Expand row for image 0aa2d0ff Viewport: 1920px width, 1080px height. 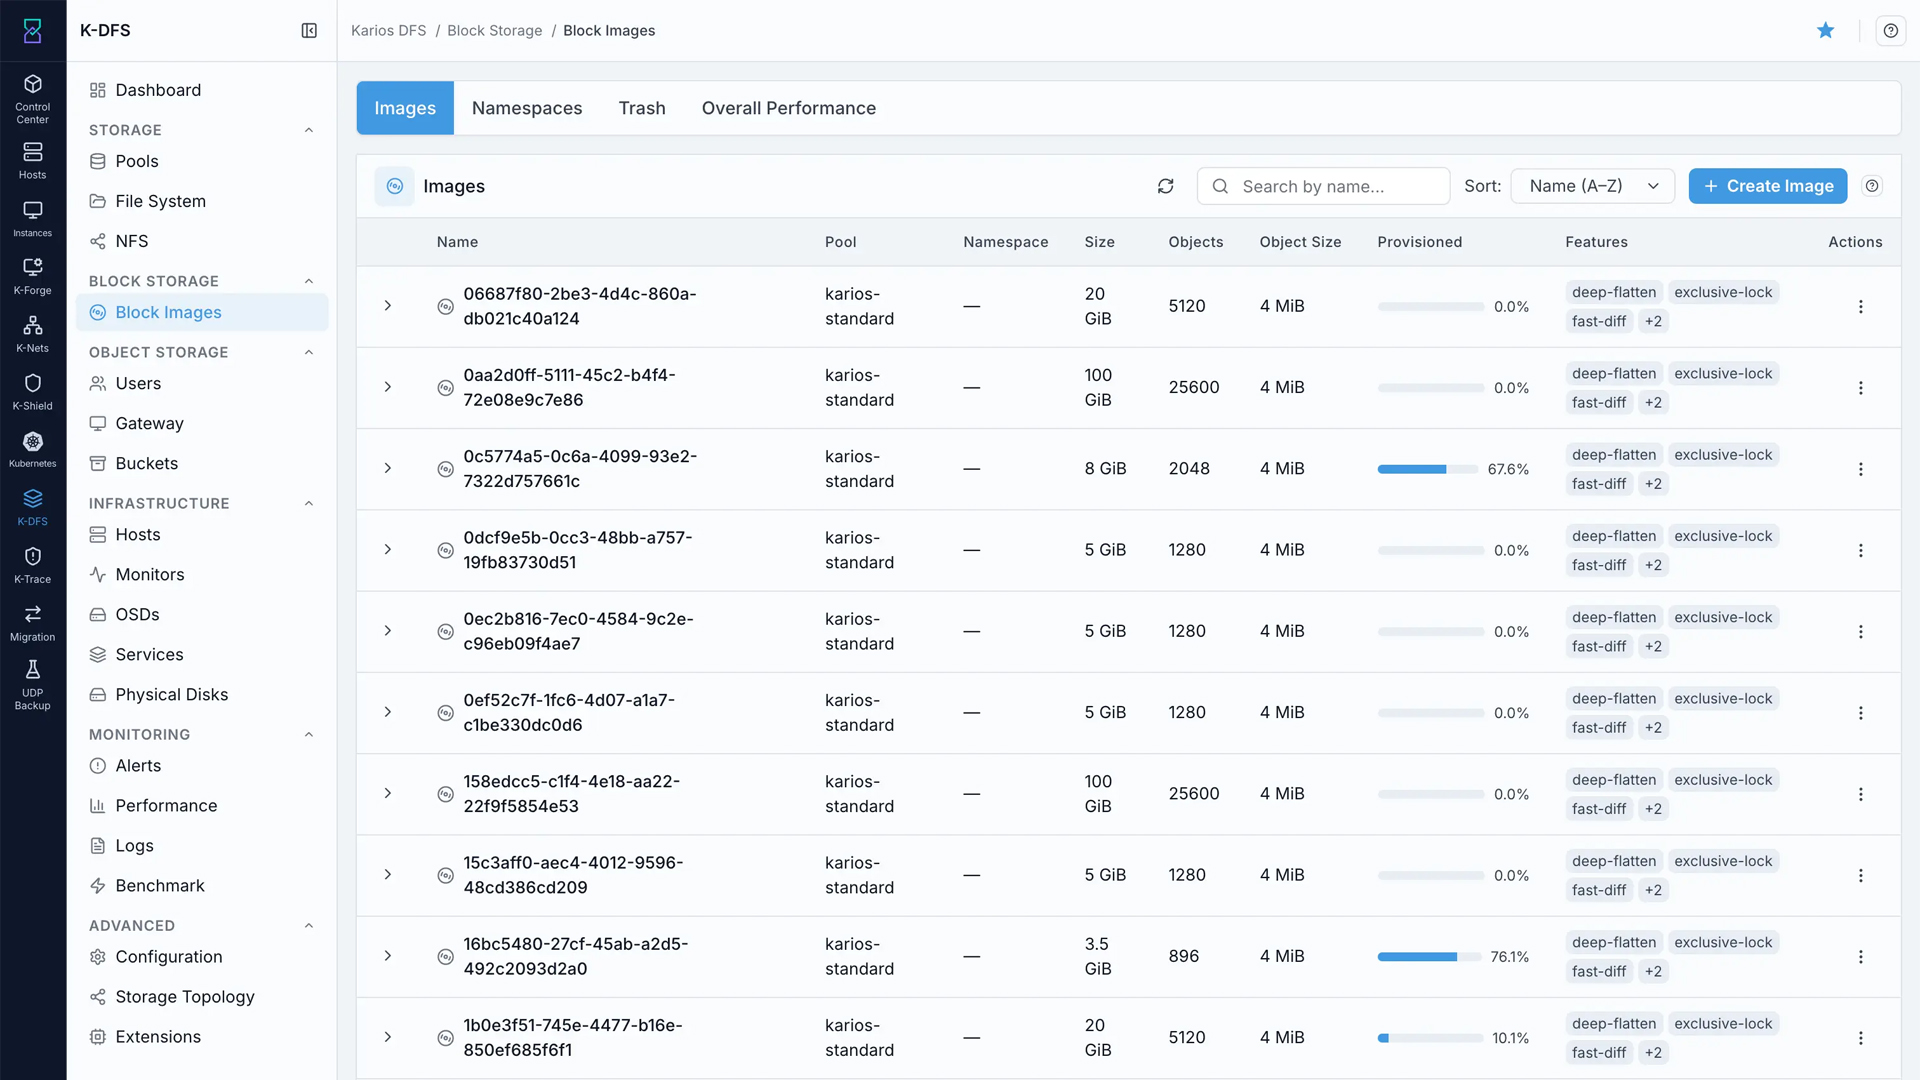(x=388, y=387)
